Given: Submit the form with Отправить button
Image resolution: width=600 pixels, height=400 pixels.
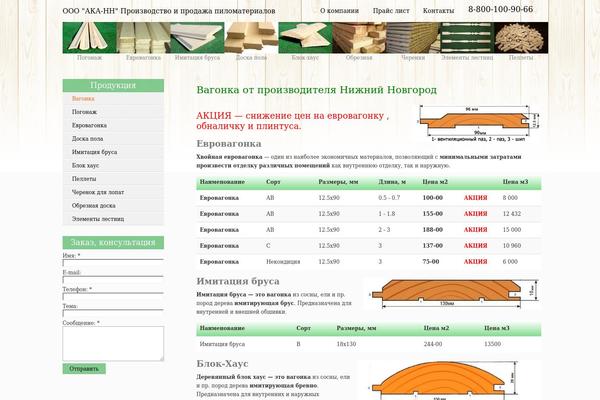Looking at the screenshot, I should coord(84,369).
